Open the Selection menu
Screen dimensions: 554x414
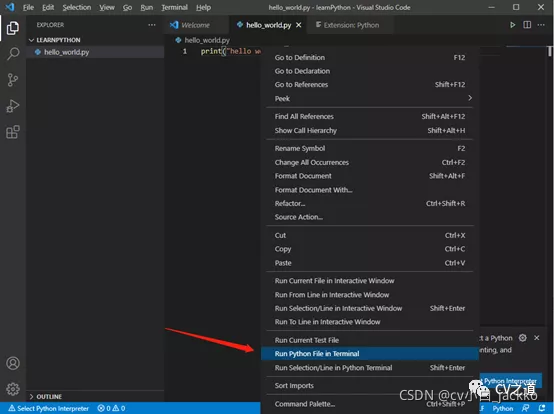coord(77,7)
